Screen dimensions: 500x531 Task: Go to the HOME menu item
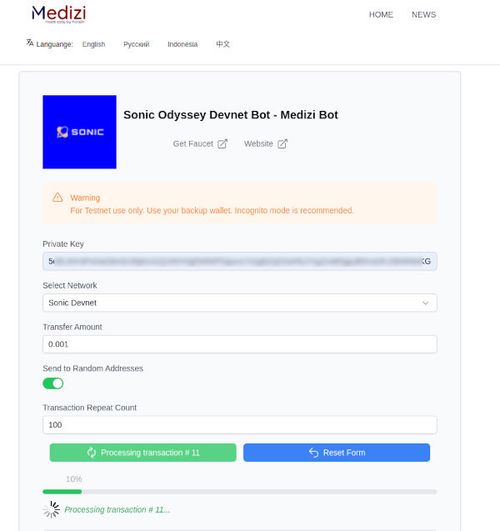(x=381, y=15)
